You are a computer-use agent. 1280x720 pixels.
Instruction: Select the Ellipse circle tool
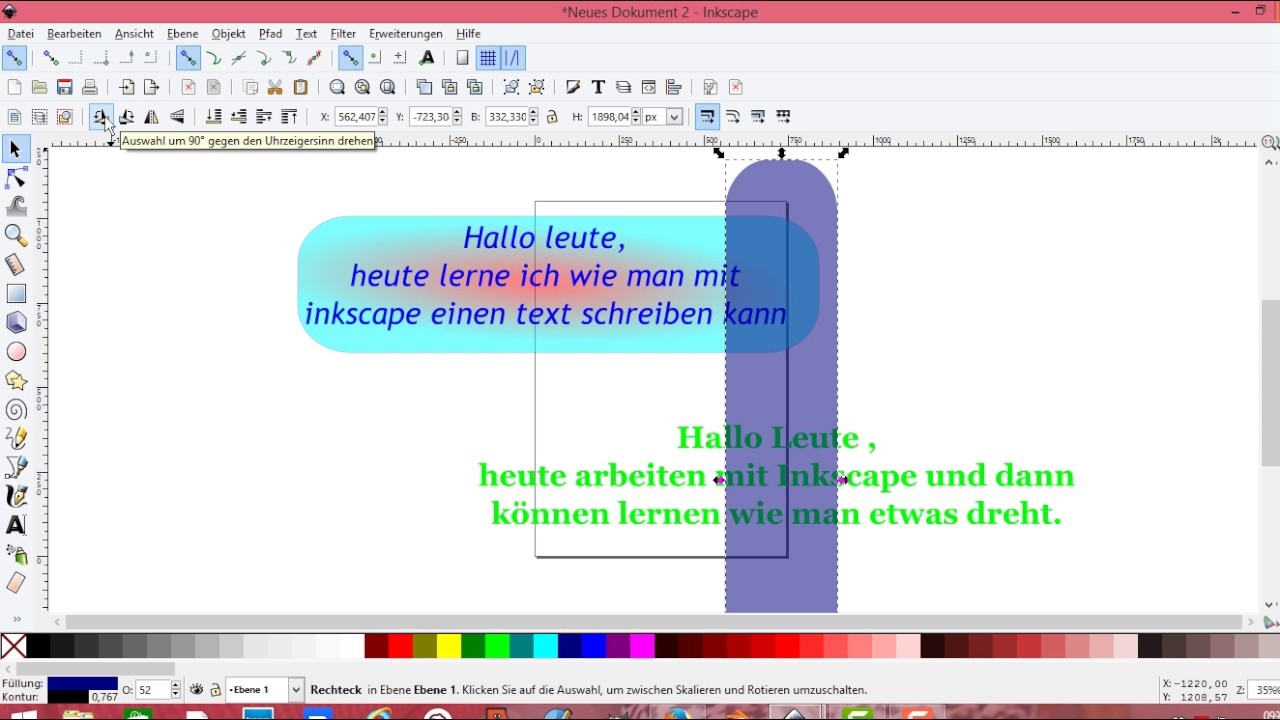pyautogui.click(x=15, y=351)
